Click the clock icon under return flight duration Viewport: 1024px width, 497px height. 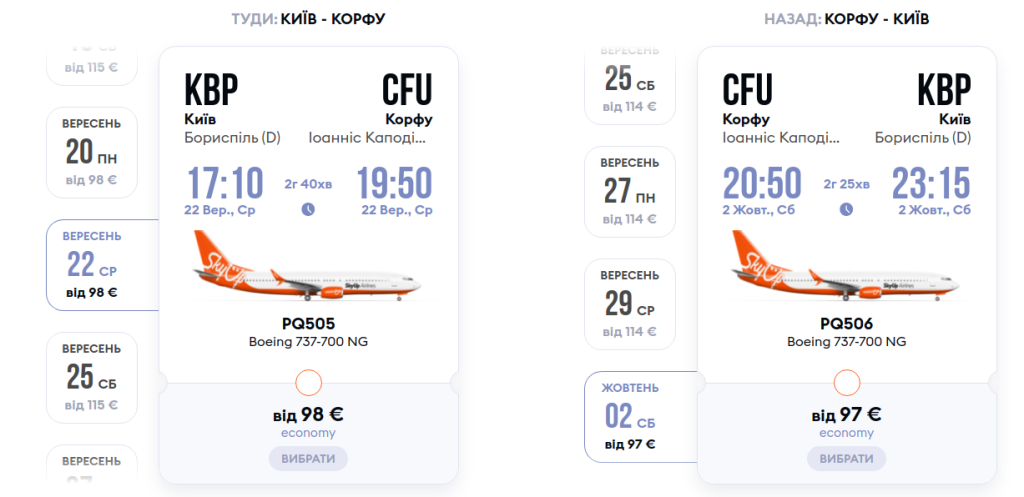[846, 209]
